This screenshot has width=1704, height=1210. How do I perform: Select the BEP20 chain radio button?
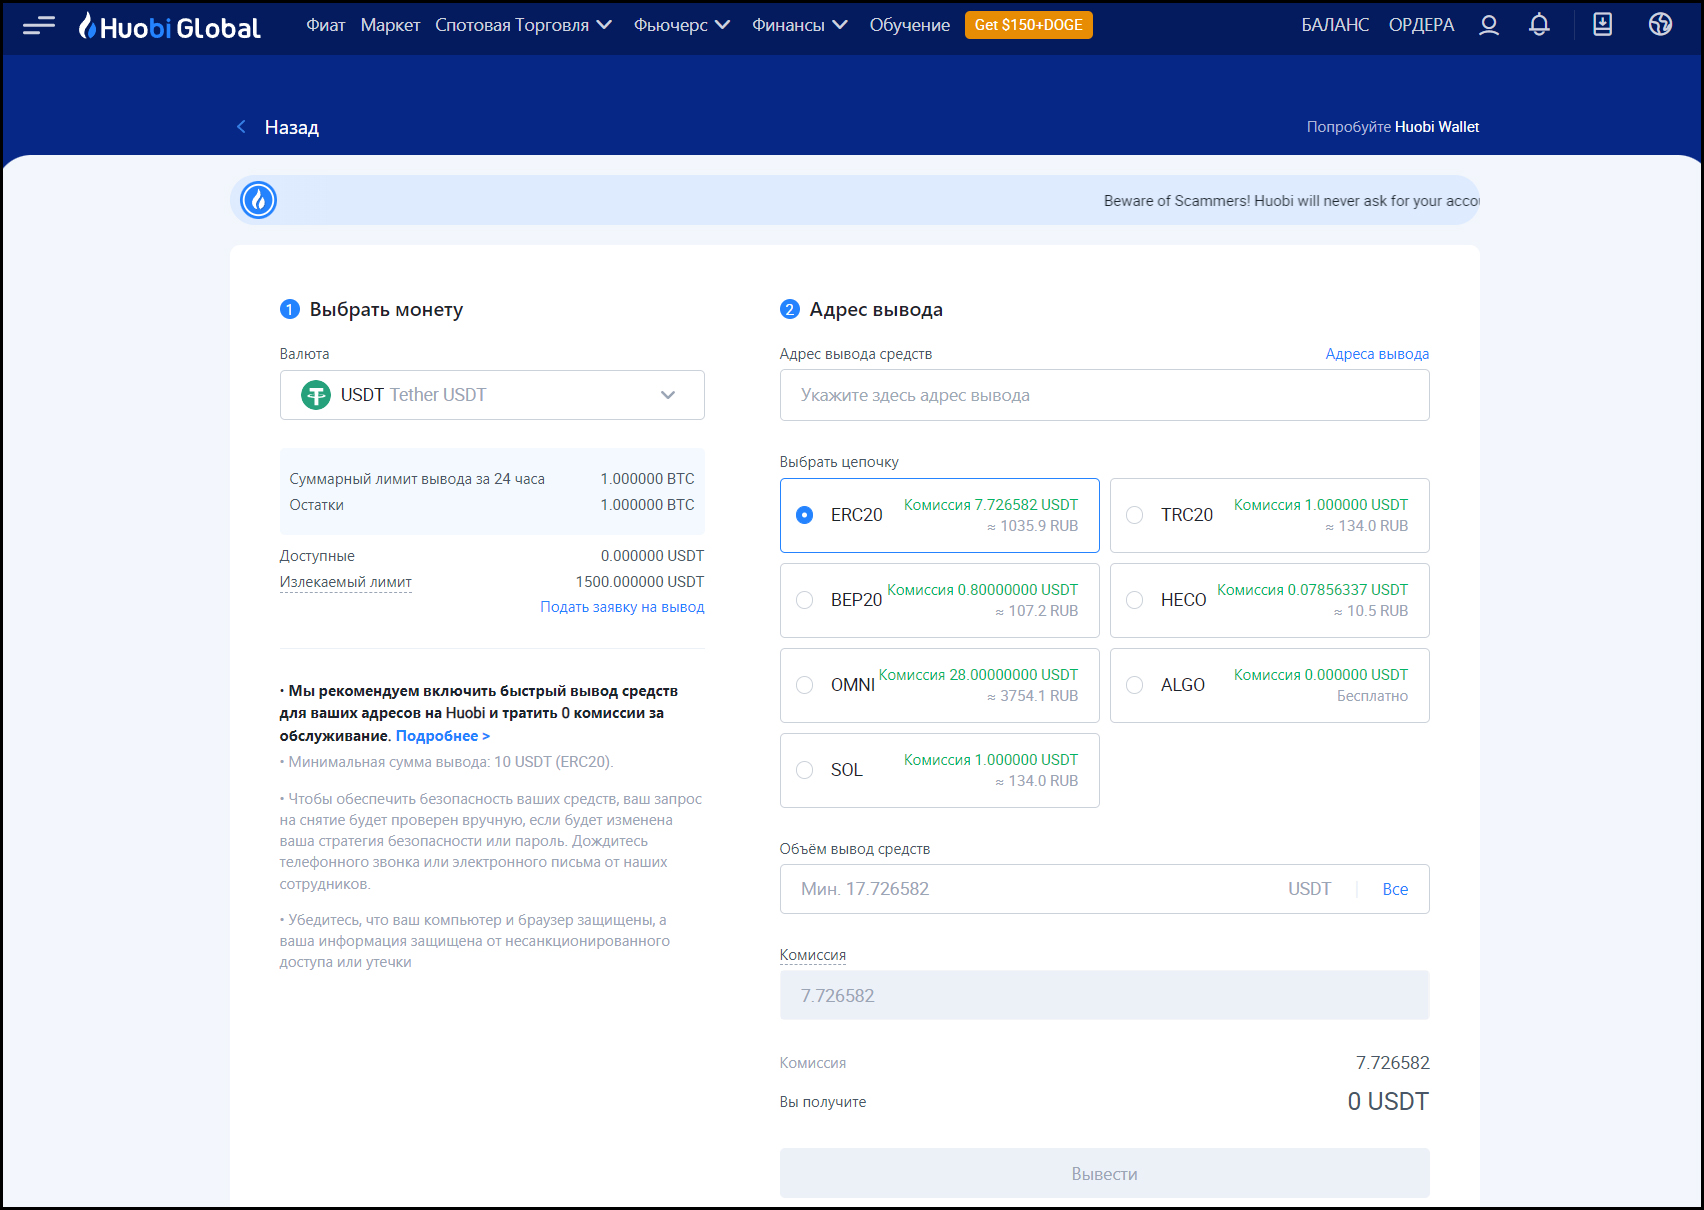point(804,600)
